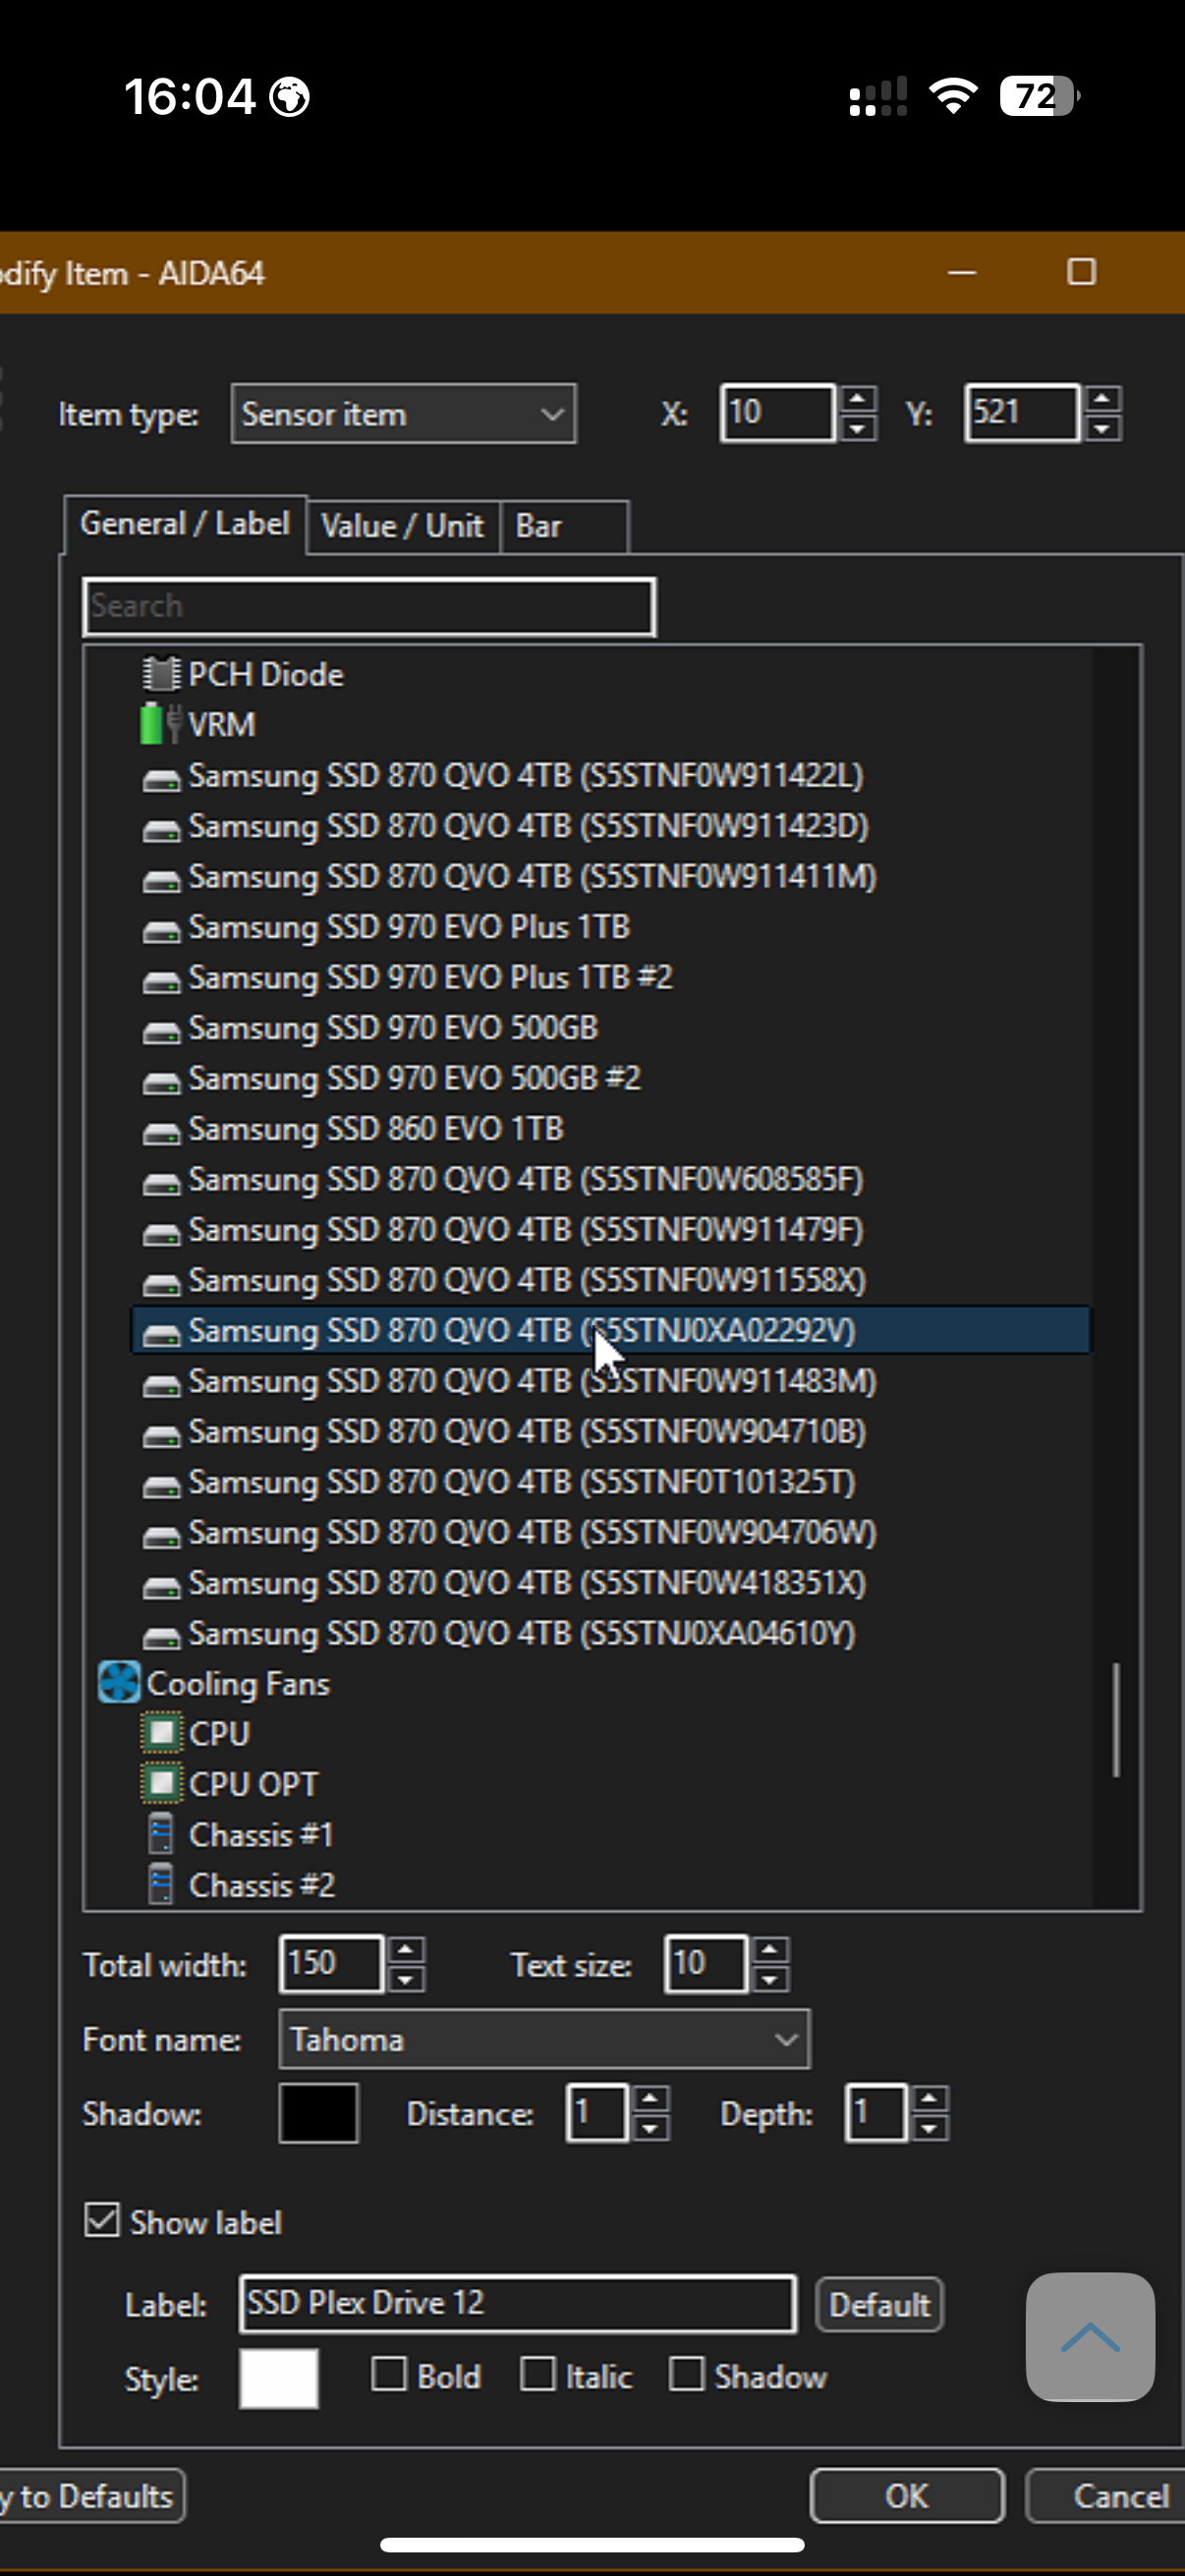Viewport: 1185px width, 2576px height.
Task: Click drive icon for SSD S5STNJ0XA04610Y
Action: point(161,1637)
